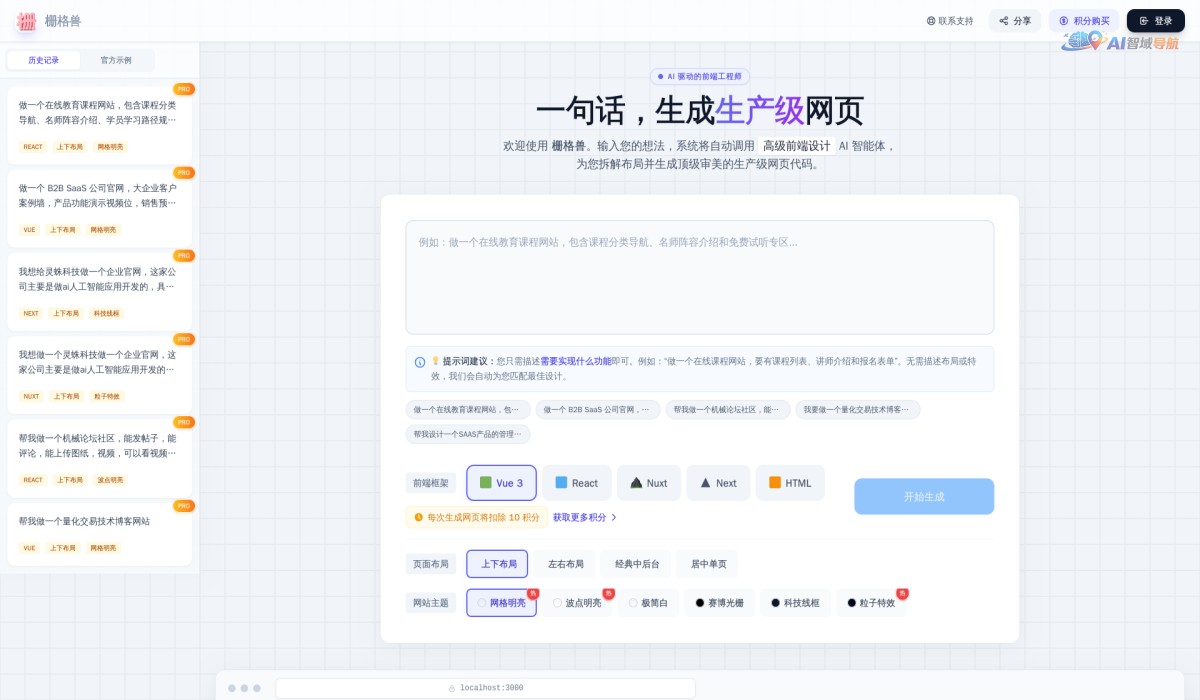Click the NUXT tag on the history card
Image resolution: width=1200 pixels, height=700 pixels.
click(x=31, y=396)
